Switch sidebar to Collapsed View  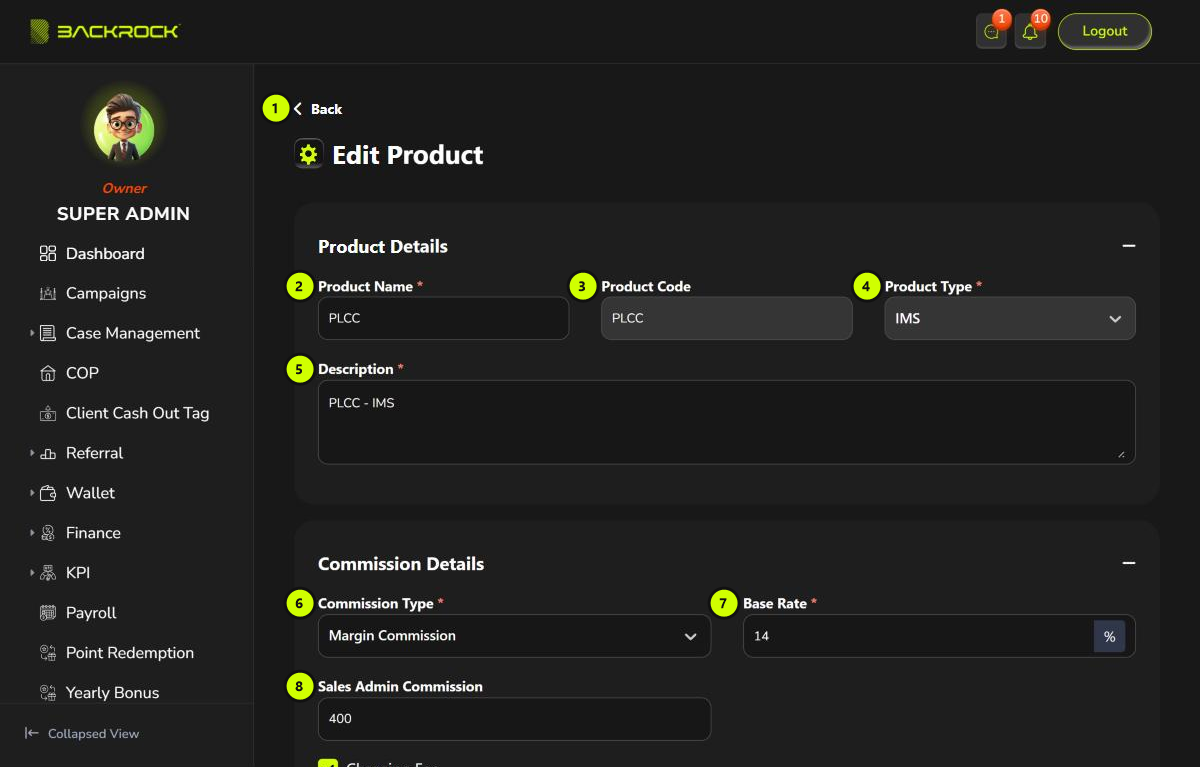click(x=82, y=734)
